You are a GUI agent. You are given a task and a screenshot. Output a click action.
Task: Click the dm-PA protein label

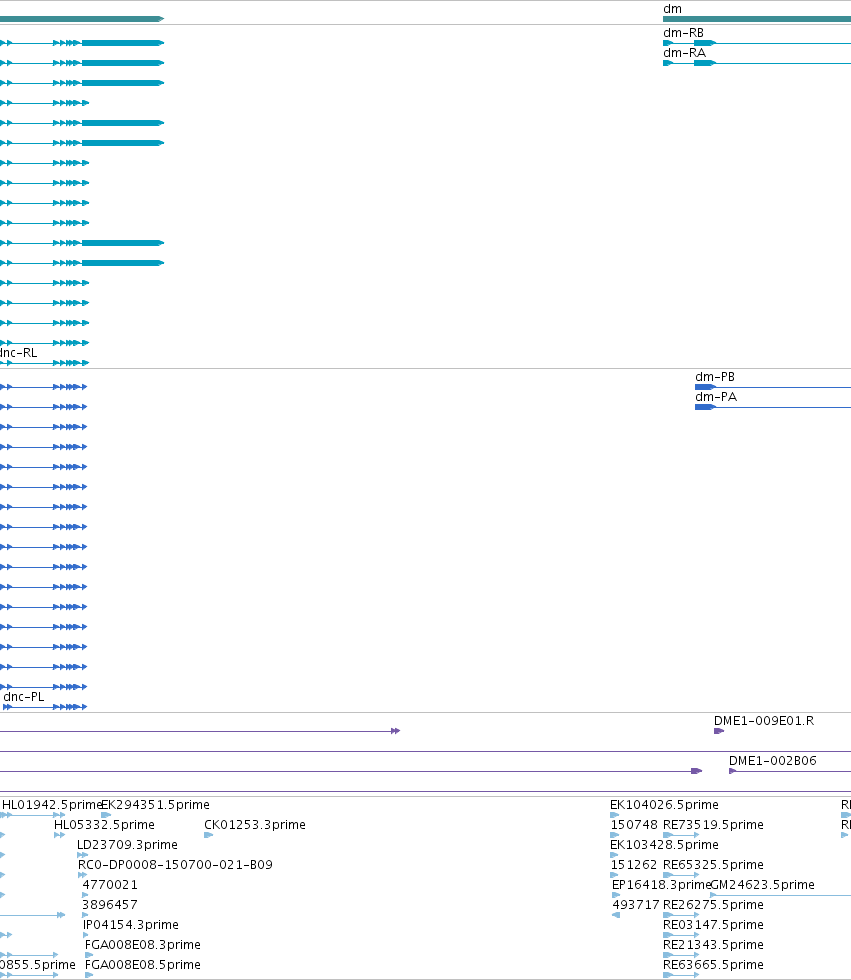click(716, 397)
